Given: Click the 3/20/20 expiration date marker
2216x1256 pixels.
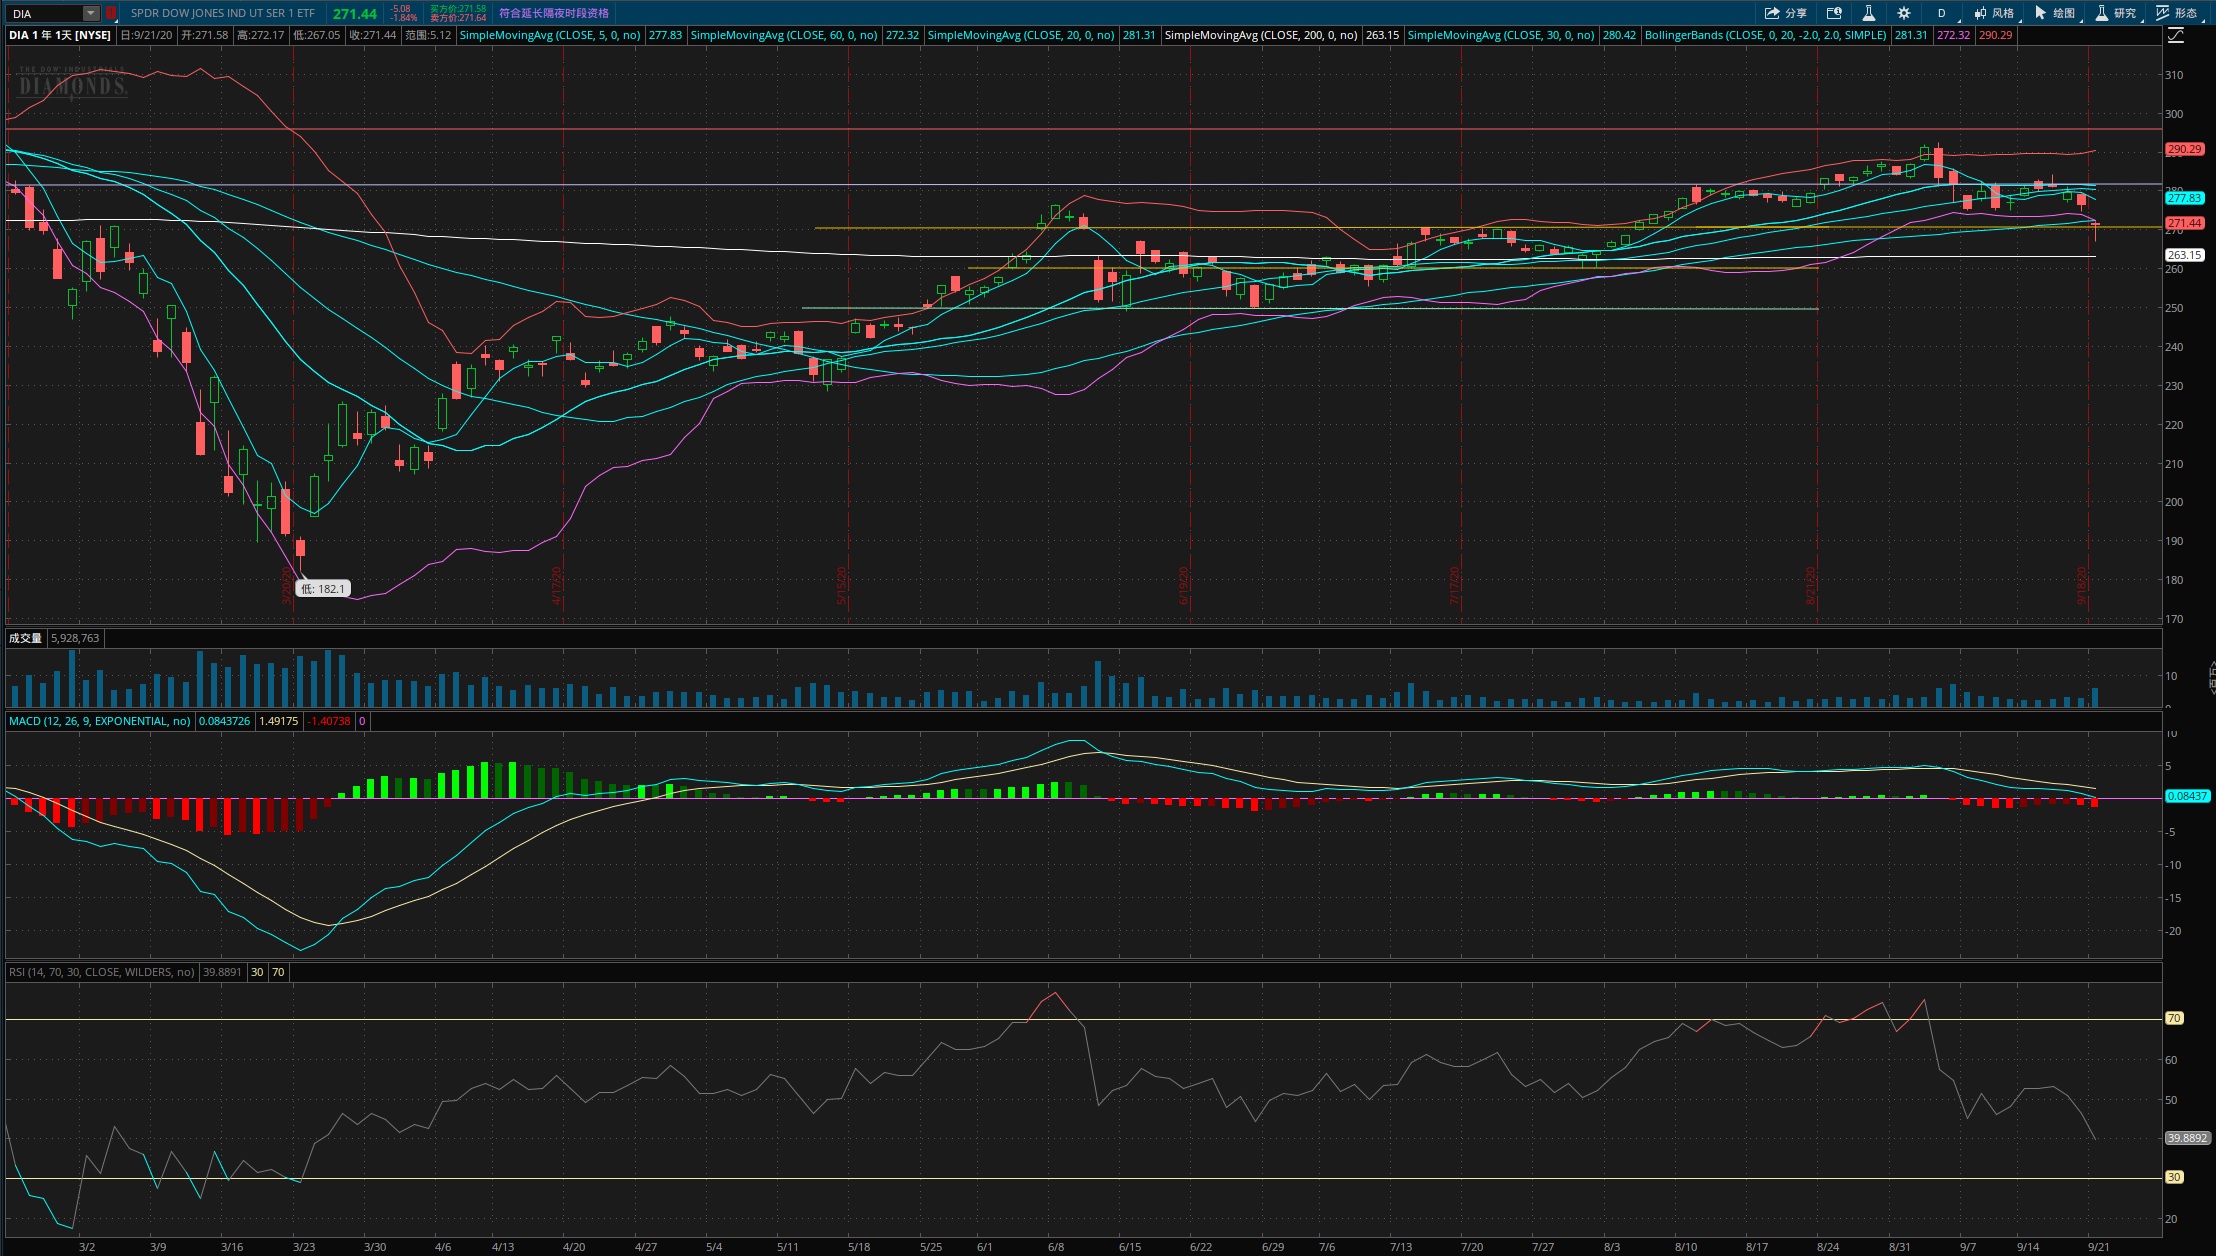Looking at the screenshot, I should [x=286, y=586].
